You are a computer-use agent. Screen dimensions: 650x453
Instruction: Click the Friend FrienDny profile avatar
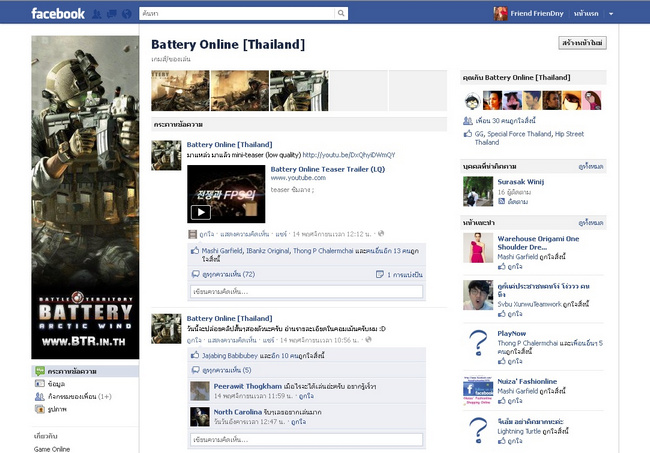[501, 14]
